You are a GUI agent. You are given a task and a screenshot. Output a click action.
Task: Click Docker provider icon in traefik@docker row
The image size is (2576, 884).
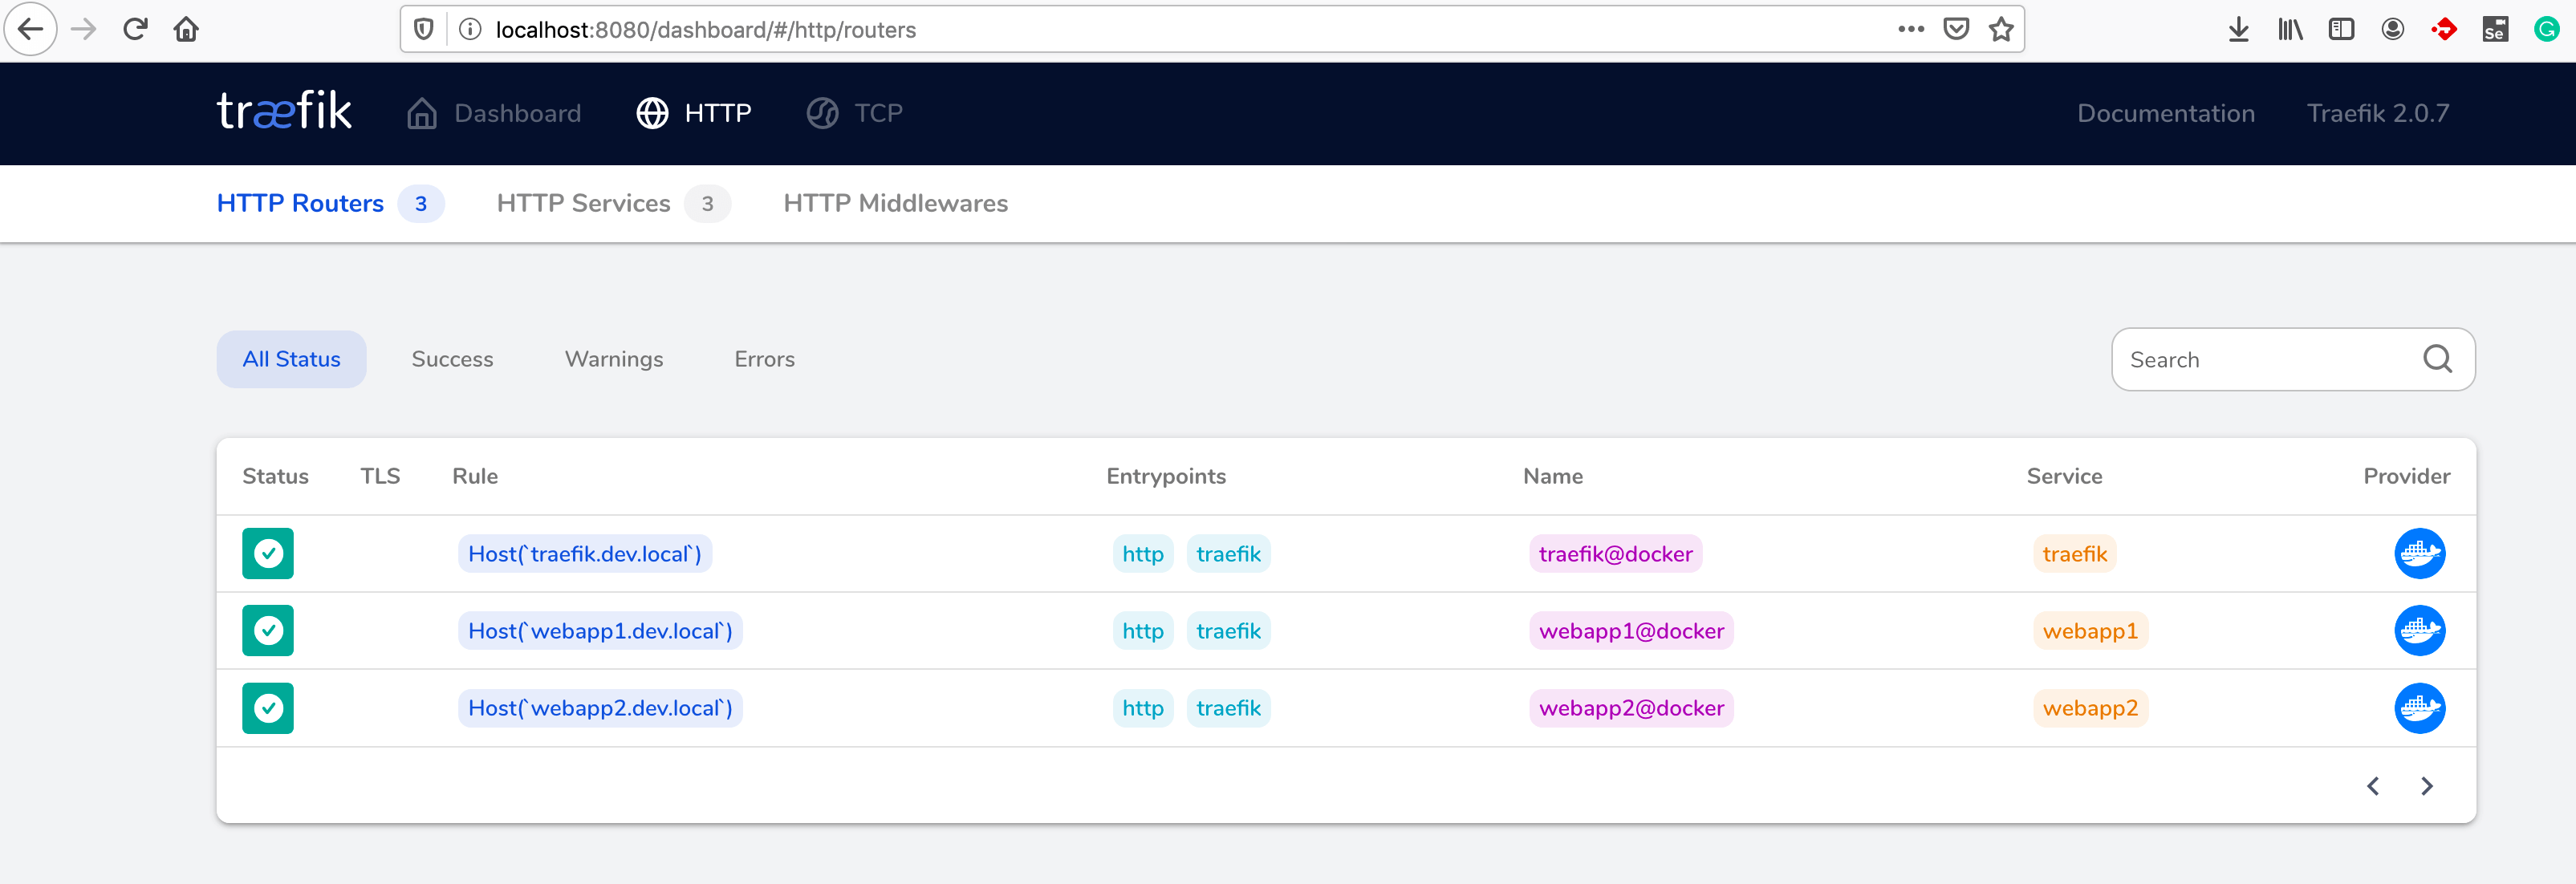click(2420, 553)
